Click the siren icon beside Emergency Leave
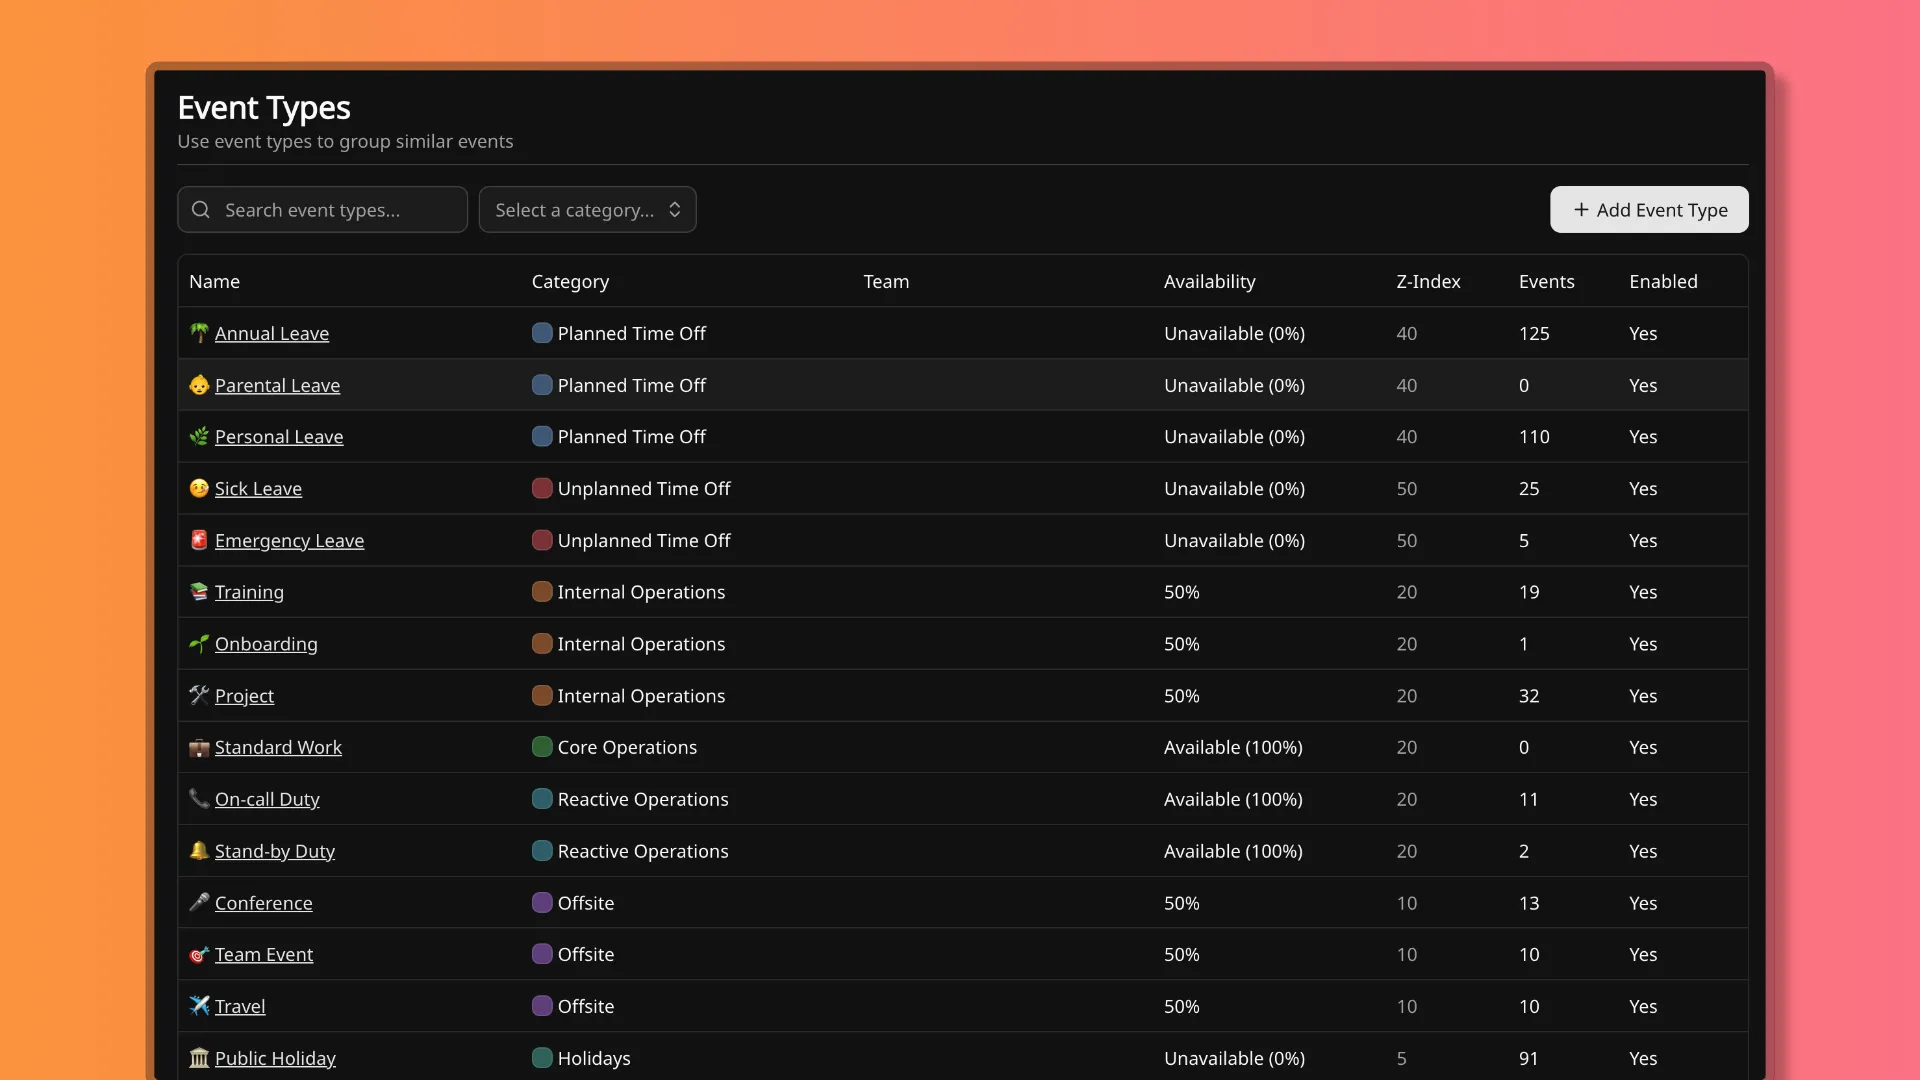Screen dimensions: 1920x1080 199,540
